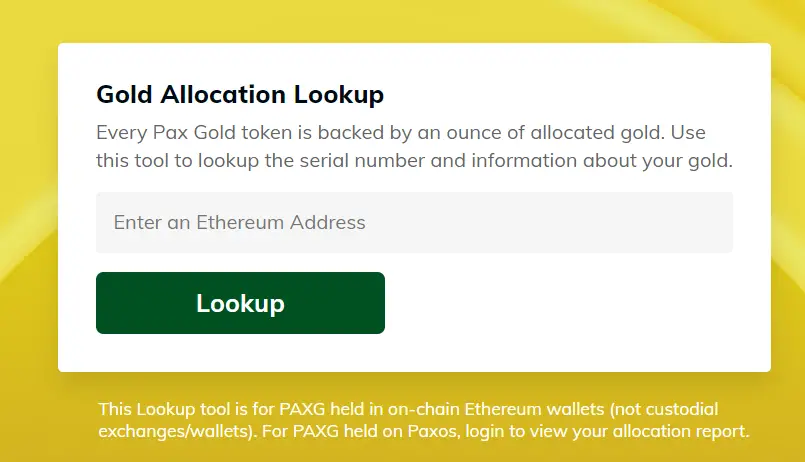Image resolution: width=805 pixels, height=462 pixels.
Task: Click the green Lookup button
Action: (240, 303)
